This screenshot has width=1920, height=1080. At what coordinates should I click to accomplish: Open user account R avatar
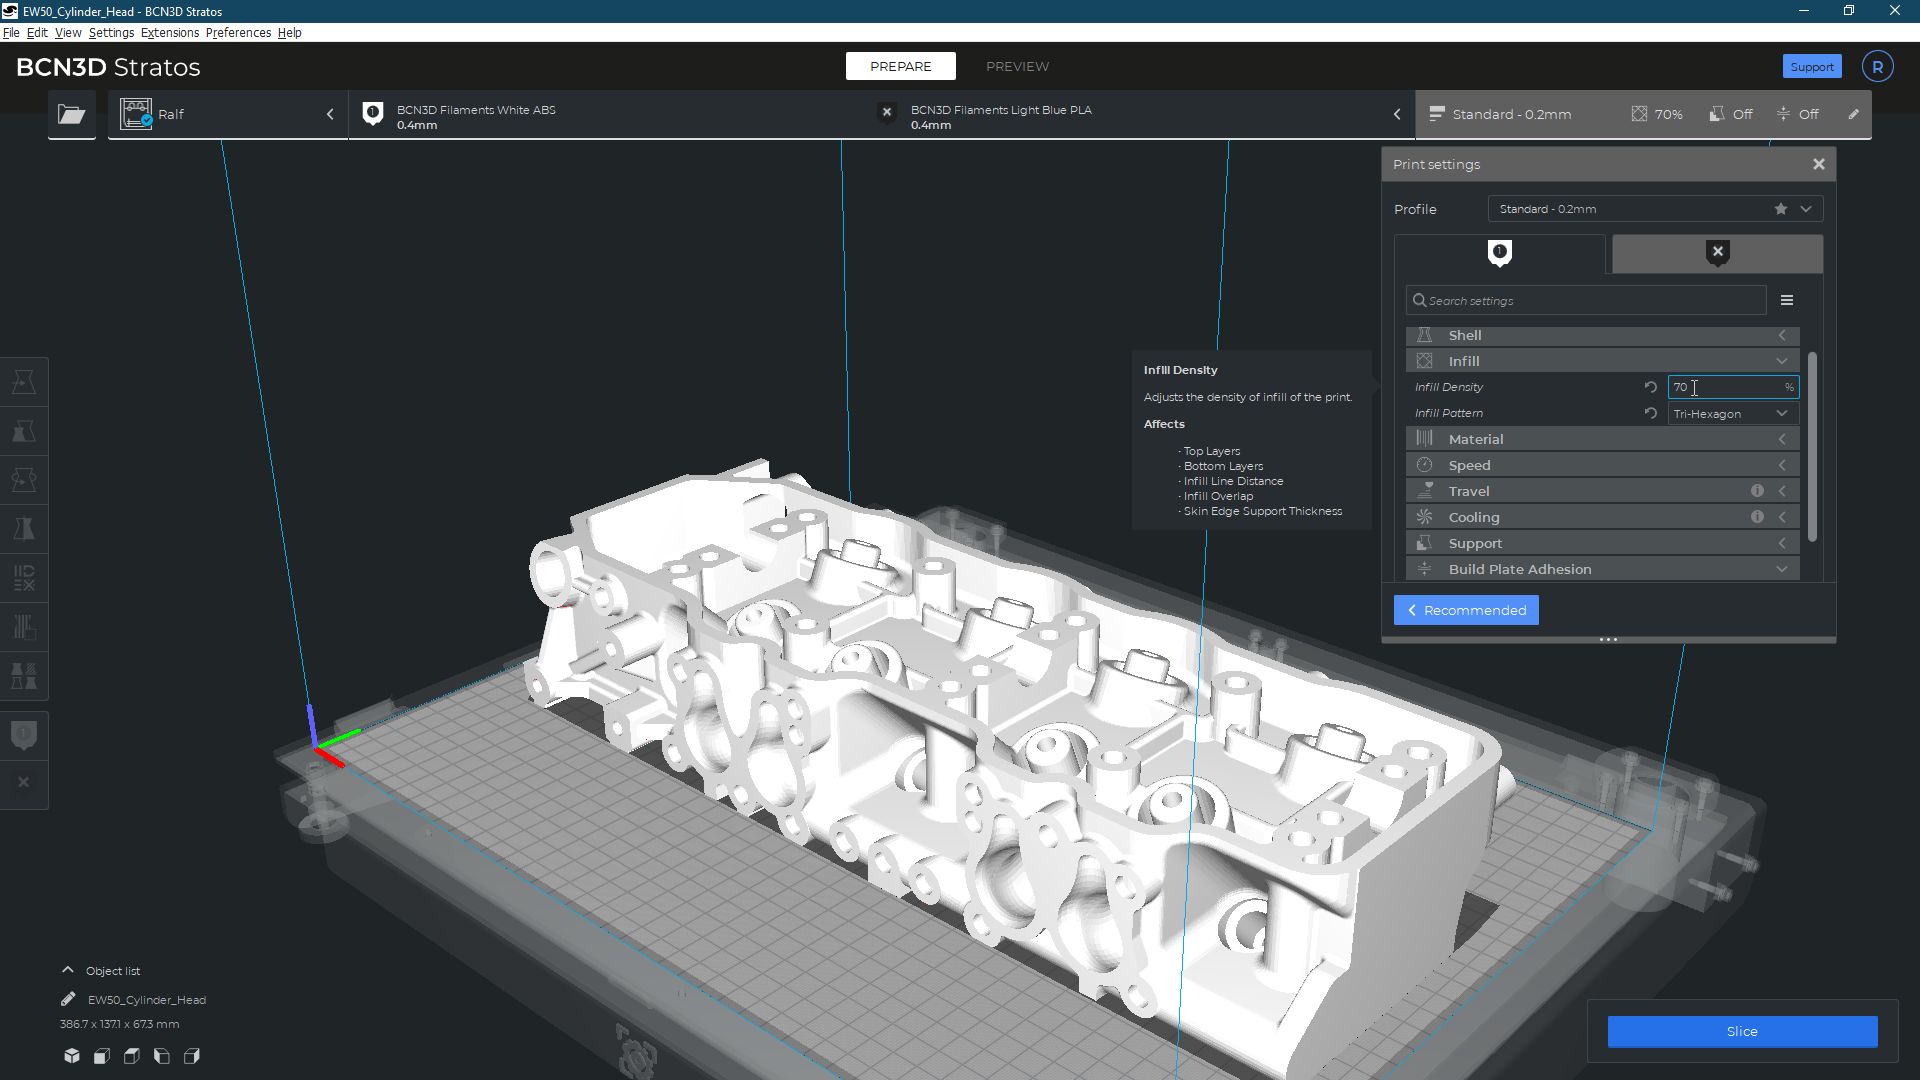point(1877,66)
